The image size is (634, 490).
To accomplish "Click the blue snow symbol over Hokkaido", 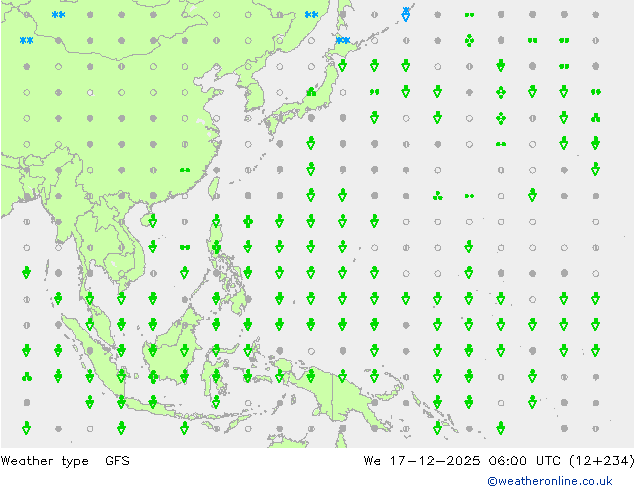I will [343, 40].
